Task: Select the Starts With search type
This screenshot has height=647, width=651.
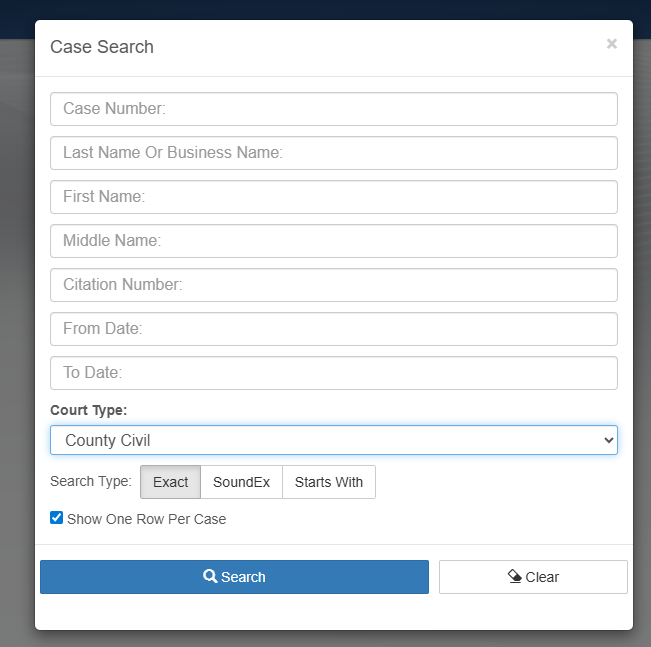Action: tap(328, 482)
